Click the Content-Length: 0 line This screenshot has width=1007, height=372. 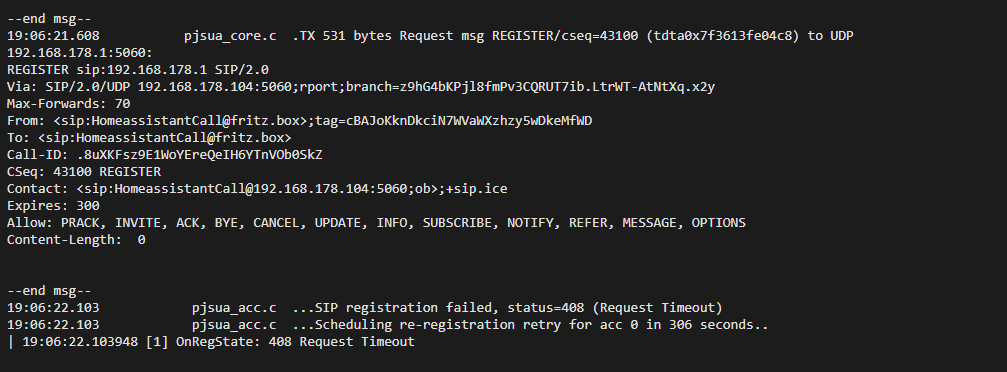(76, 240)
